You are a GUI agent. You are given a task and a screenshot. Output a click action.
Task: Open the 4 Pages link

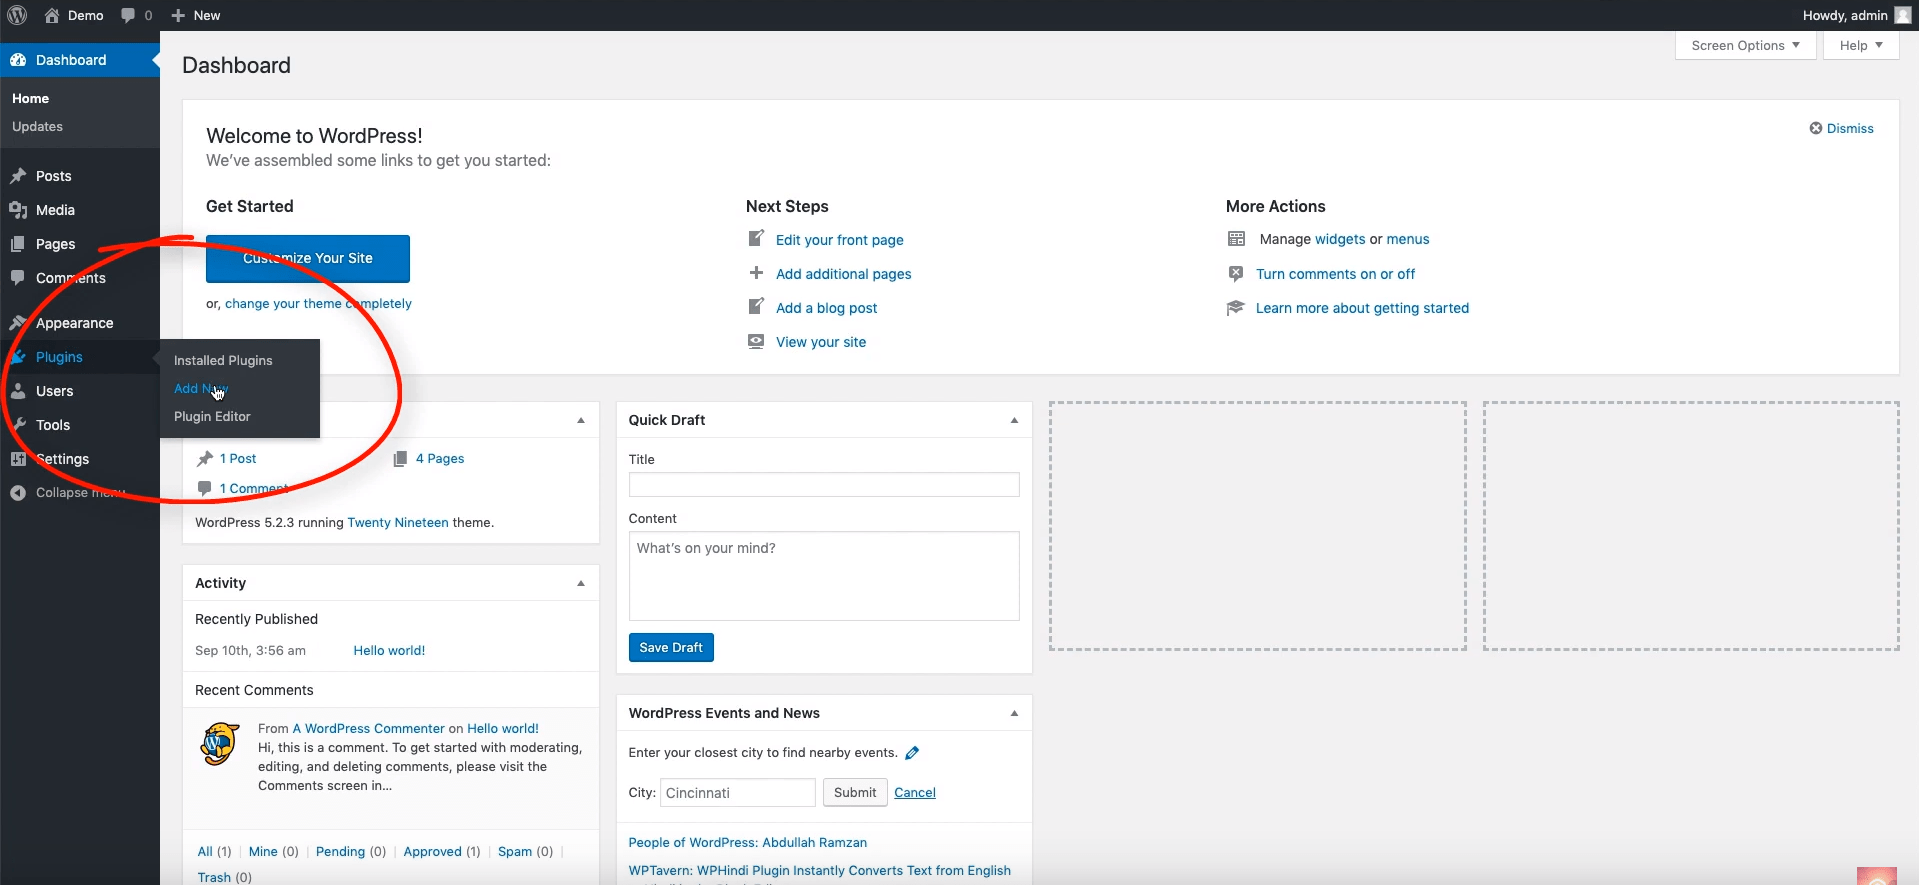(x=440, y=458)
